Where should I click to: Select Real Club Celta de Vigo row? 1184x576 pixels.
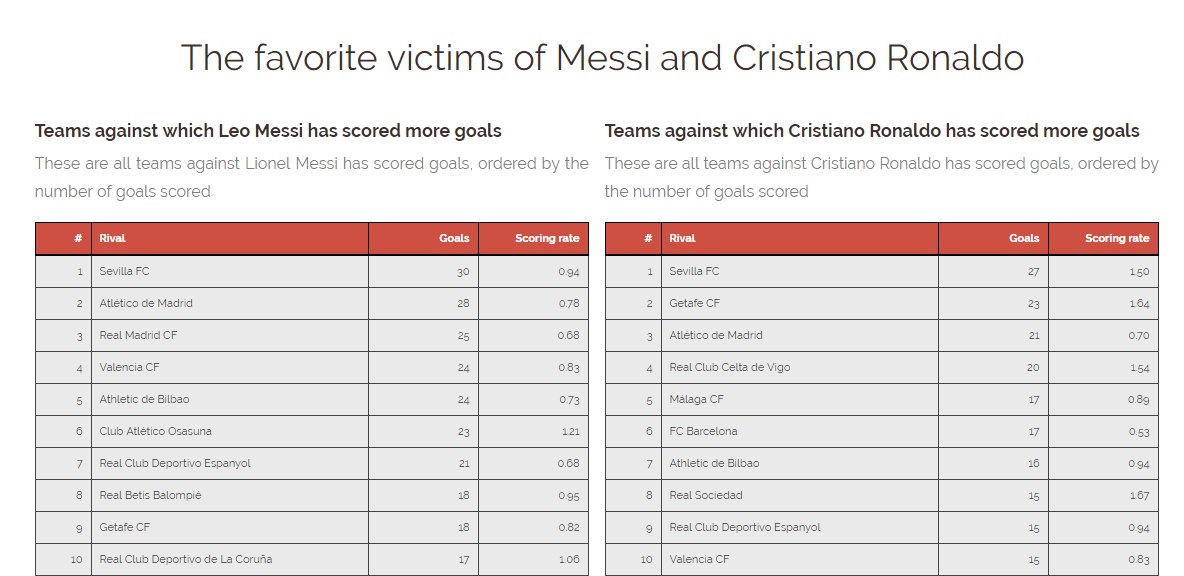(881, 368)
